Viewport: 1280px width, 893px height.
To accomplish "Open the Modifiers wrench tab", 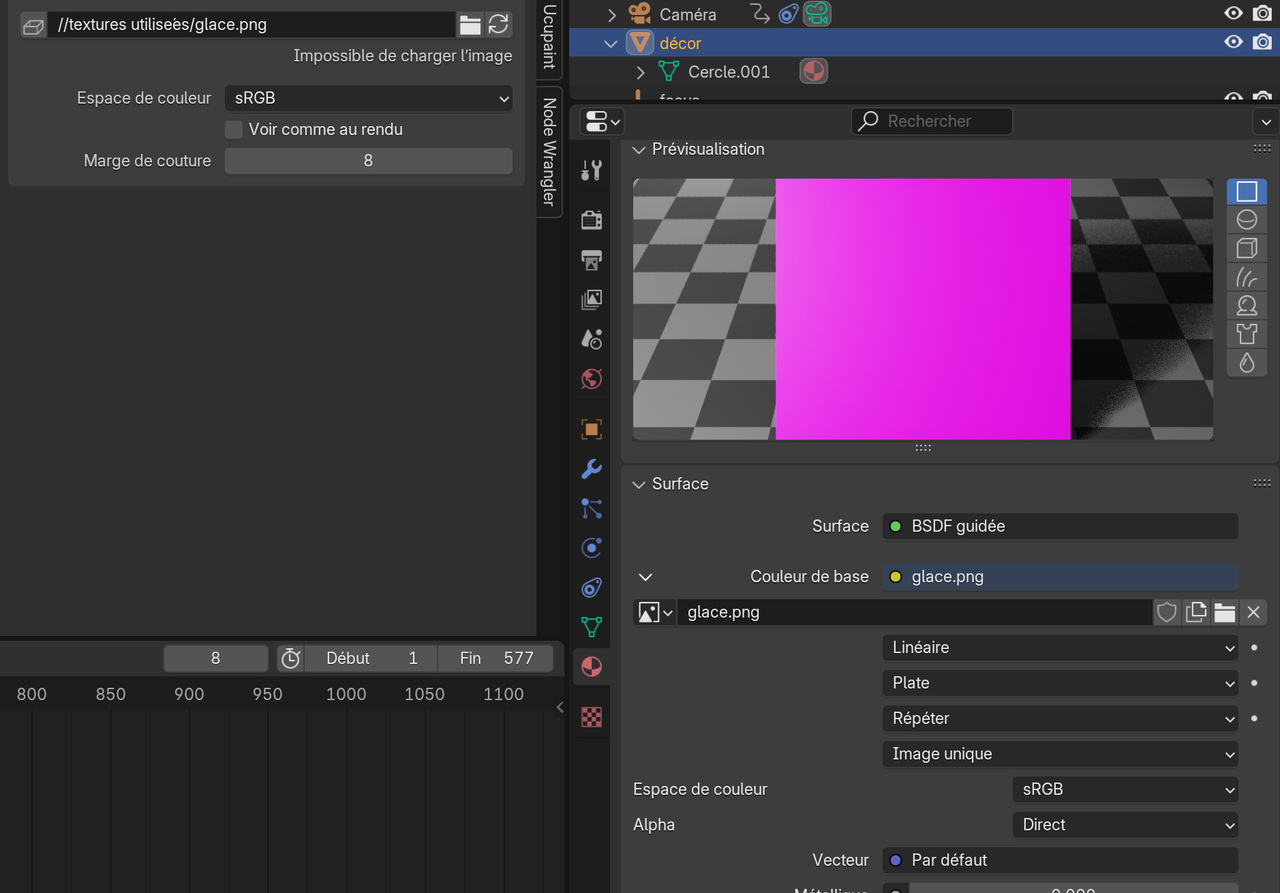I will [591, 469].
